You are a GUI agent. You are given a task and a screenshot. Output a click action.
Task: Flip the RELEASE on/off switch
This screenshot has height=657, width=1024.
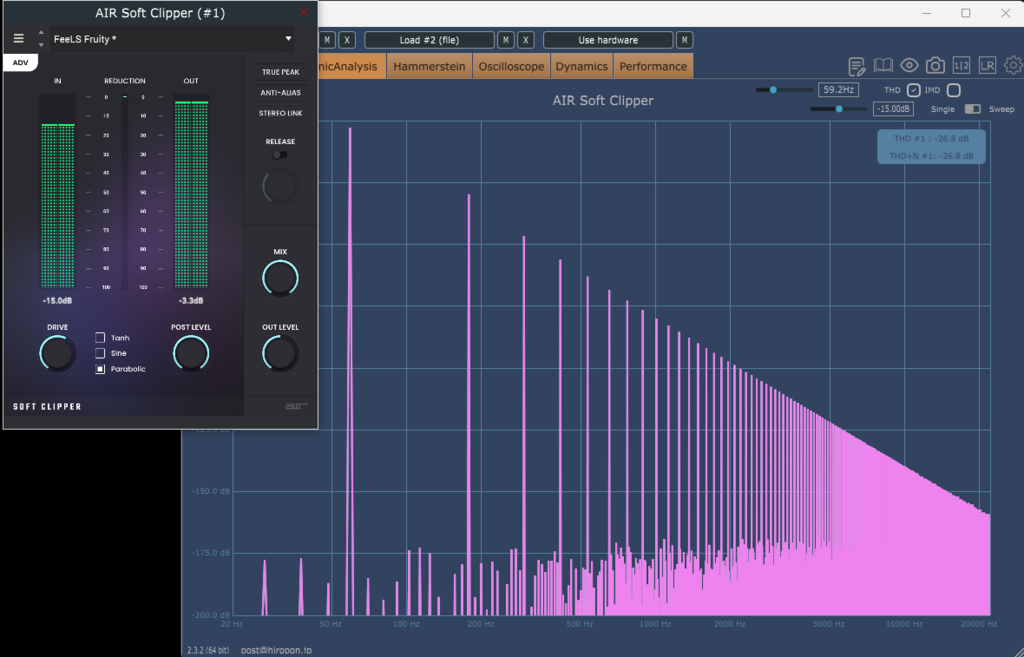[x=280, y=155]
